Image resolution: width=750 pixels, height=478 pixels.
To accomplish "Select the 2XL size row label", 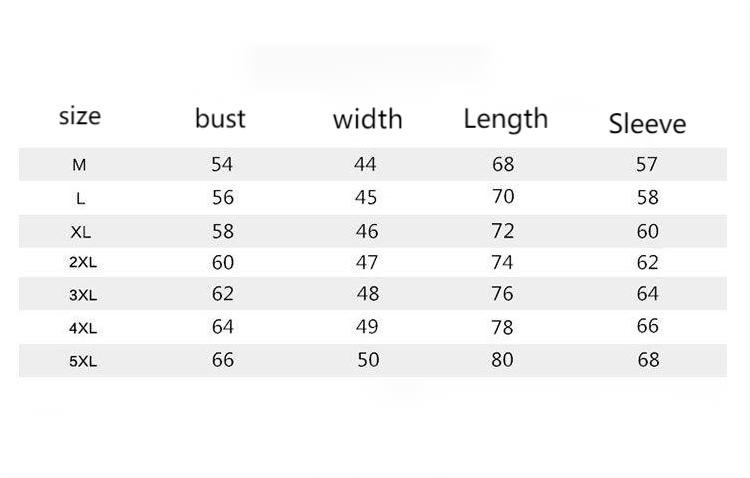I will click(x=82, y=263).
